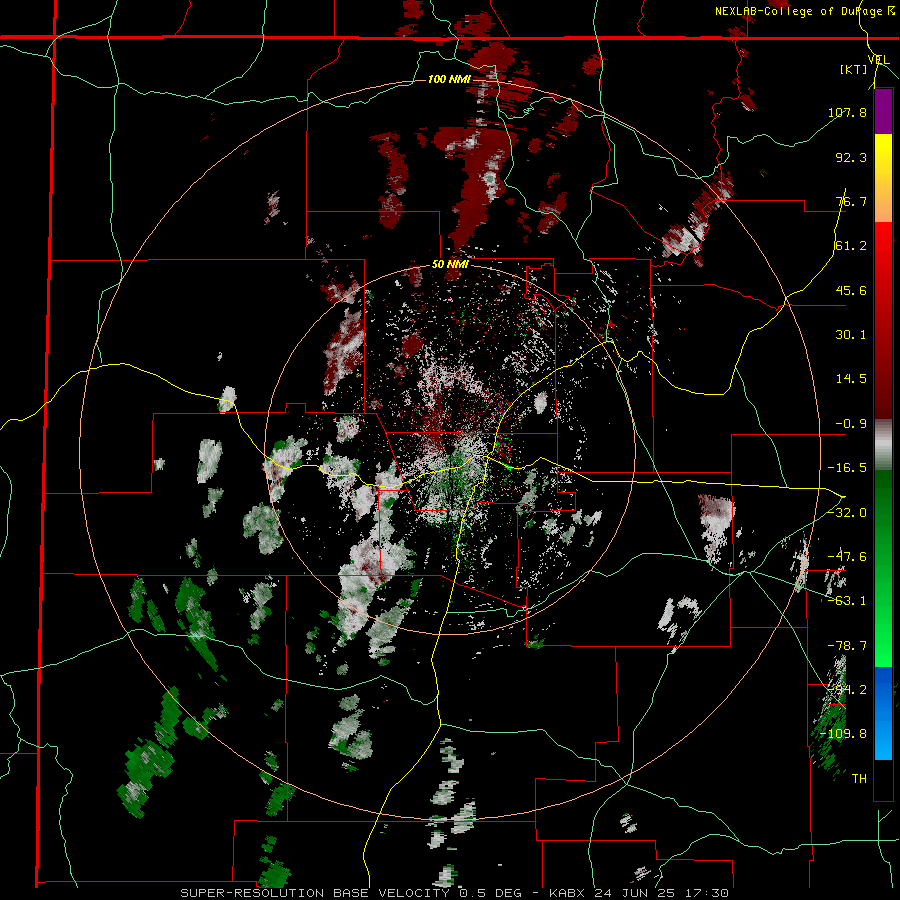Click the -47.6 velocity scale value
Viewport: 900px width, 900px height.
pyautogui.click(x=847, y=556)
